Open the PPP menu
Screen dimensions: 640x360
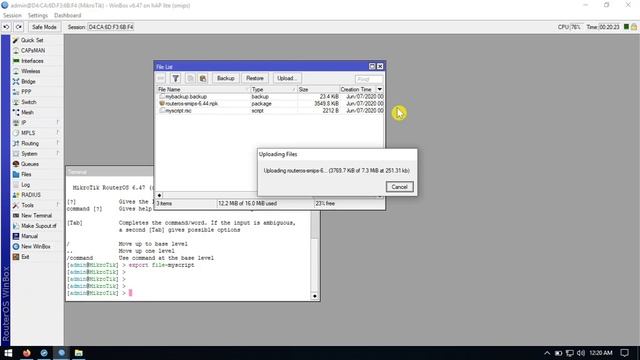[26, 92]
